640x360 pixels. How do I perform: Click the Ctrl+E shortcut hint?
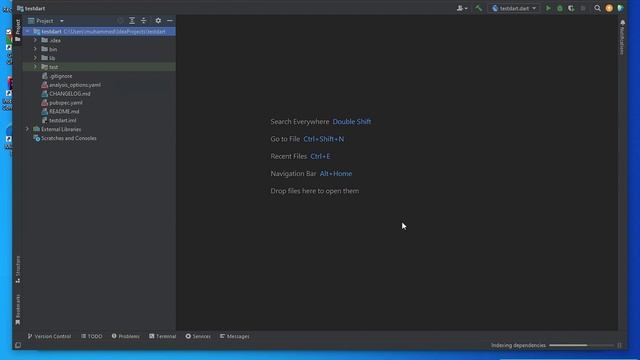(320, 156)
